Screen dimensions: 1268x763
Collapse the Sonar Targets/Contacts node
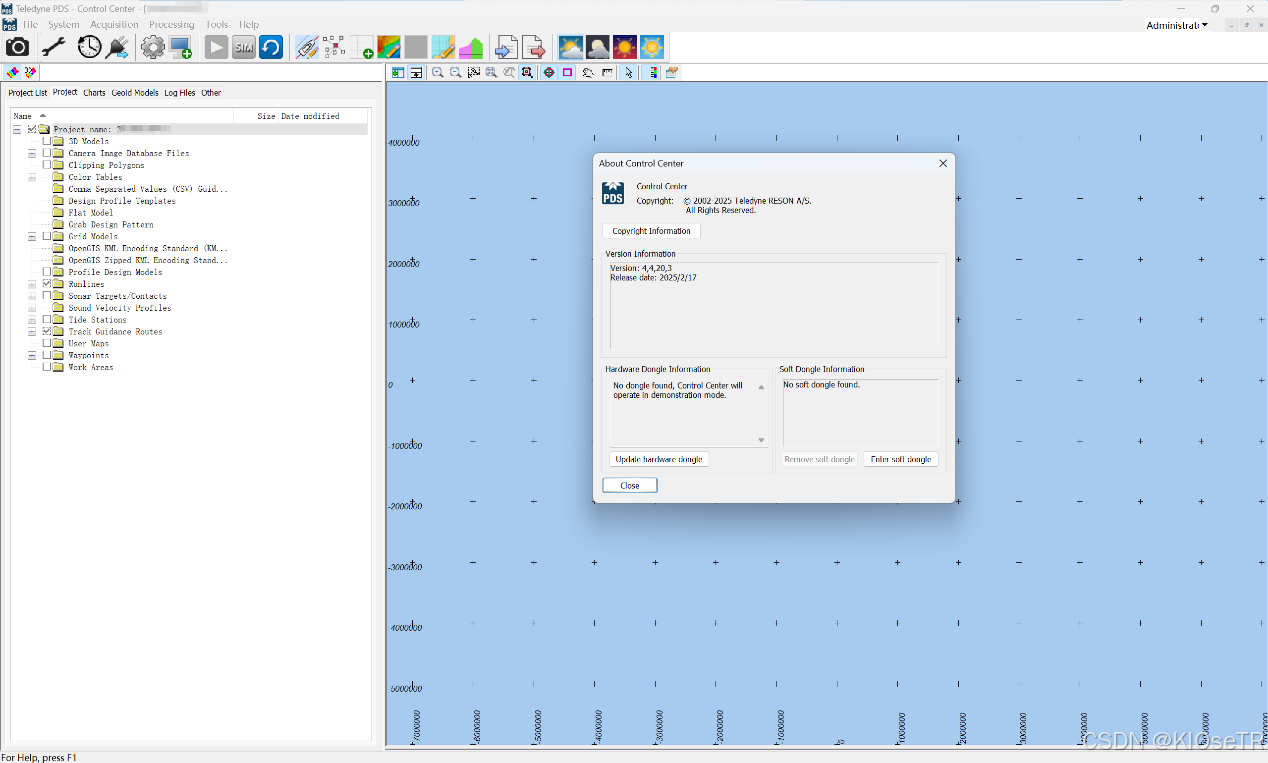[x=32, y=296]
